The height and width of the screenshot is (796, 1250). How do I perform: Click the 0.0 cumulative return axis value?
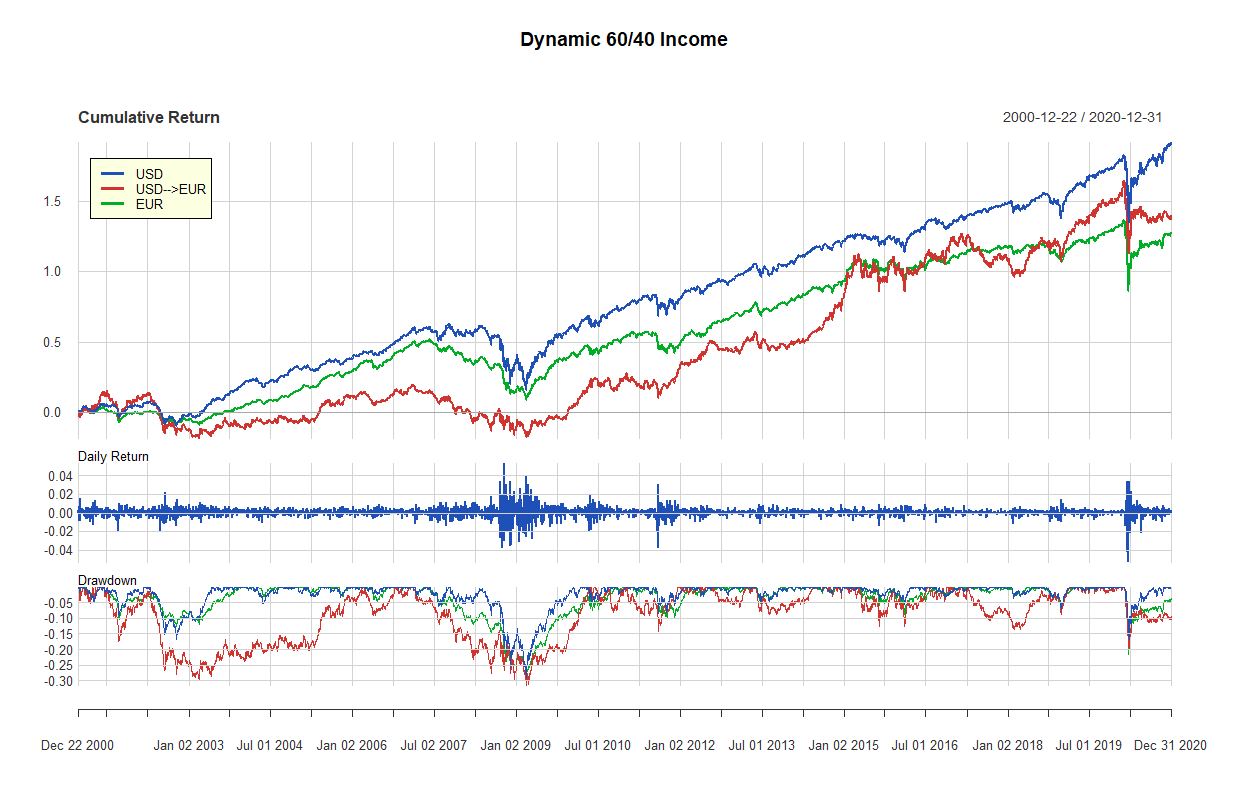(51, 412)
